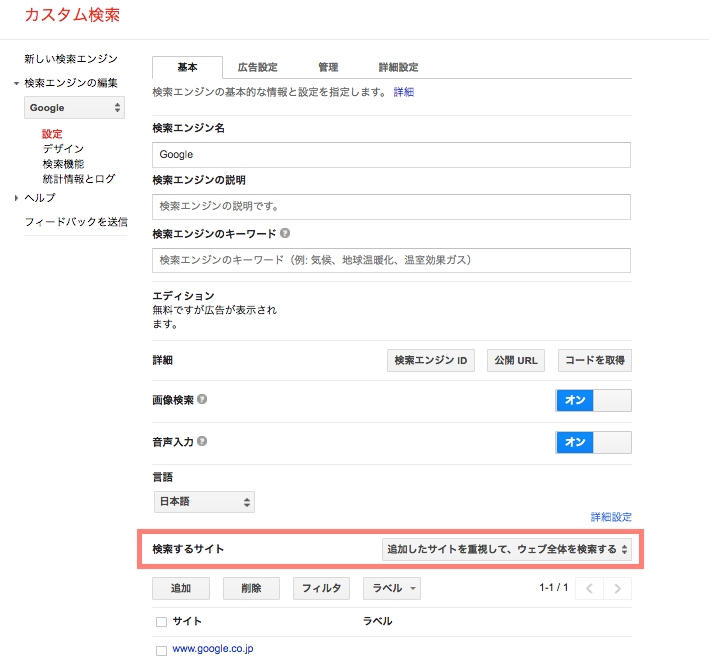Select 設定 in the sidebar
This screenshot has height=662, width=709.
52,134
